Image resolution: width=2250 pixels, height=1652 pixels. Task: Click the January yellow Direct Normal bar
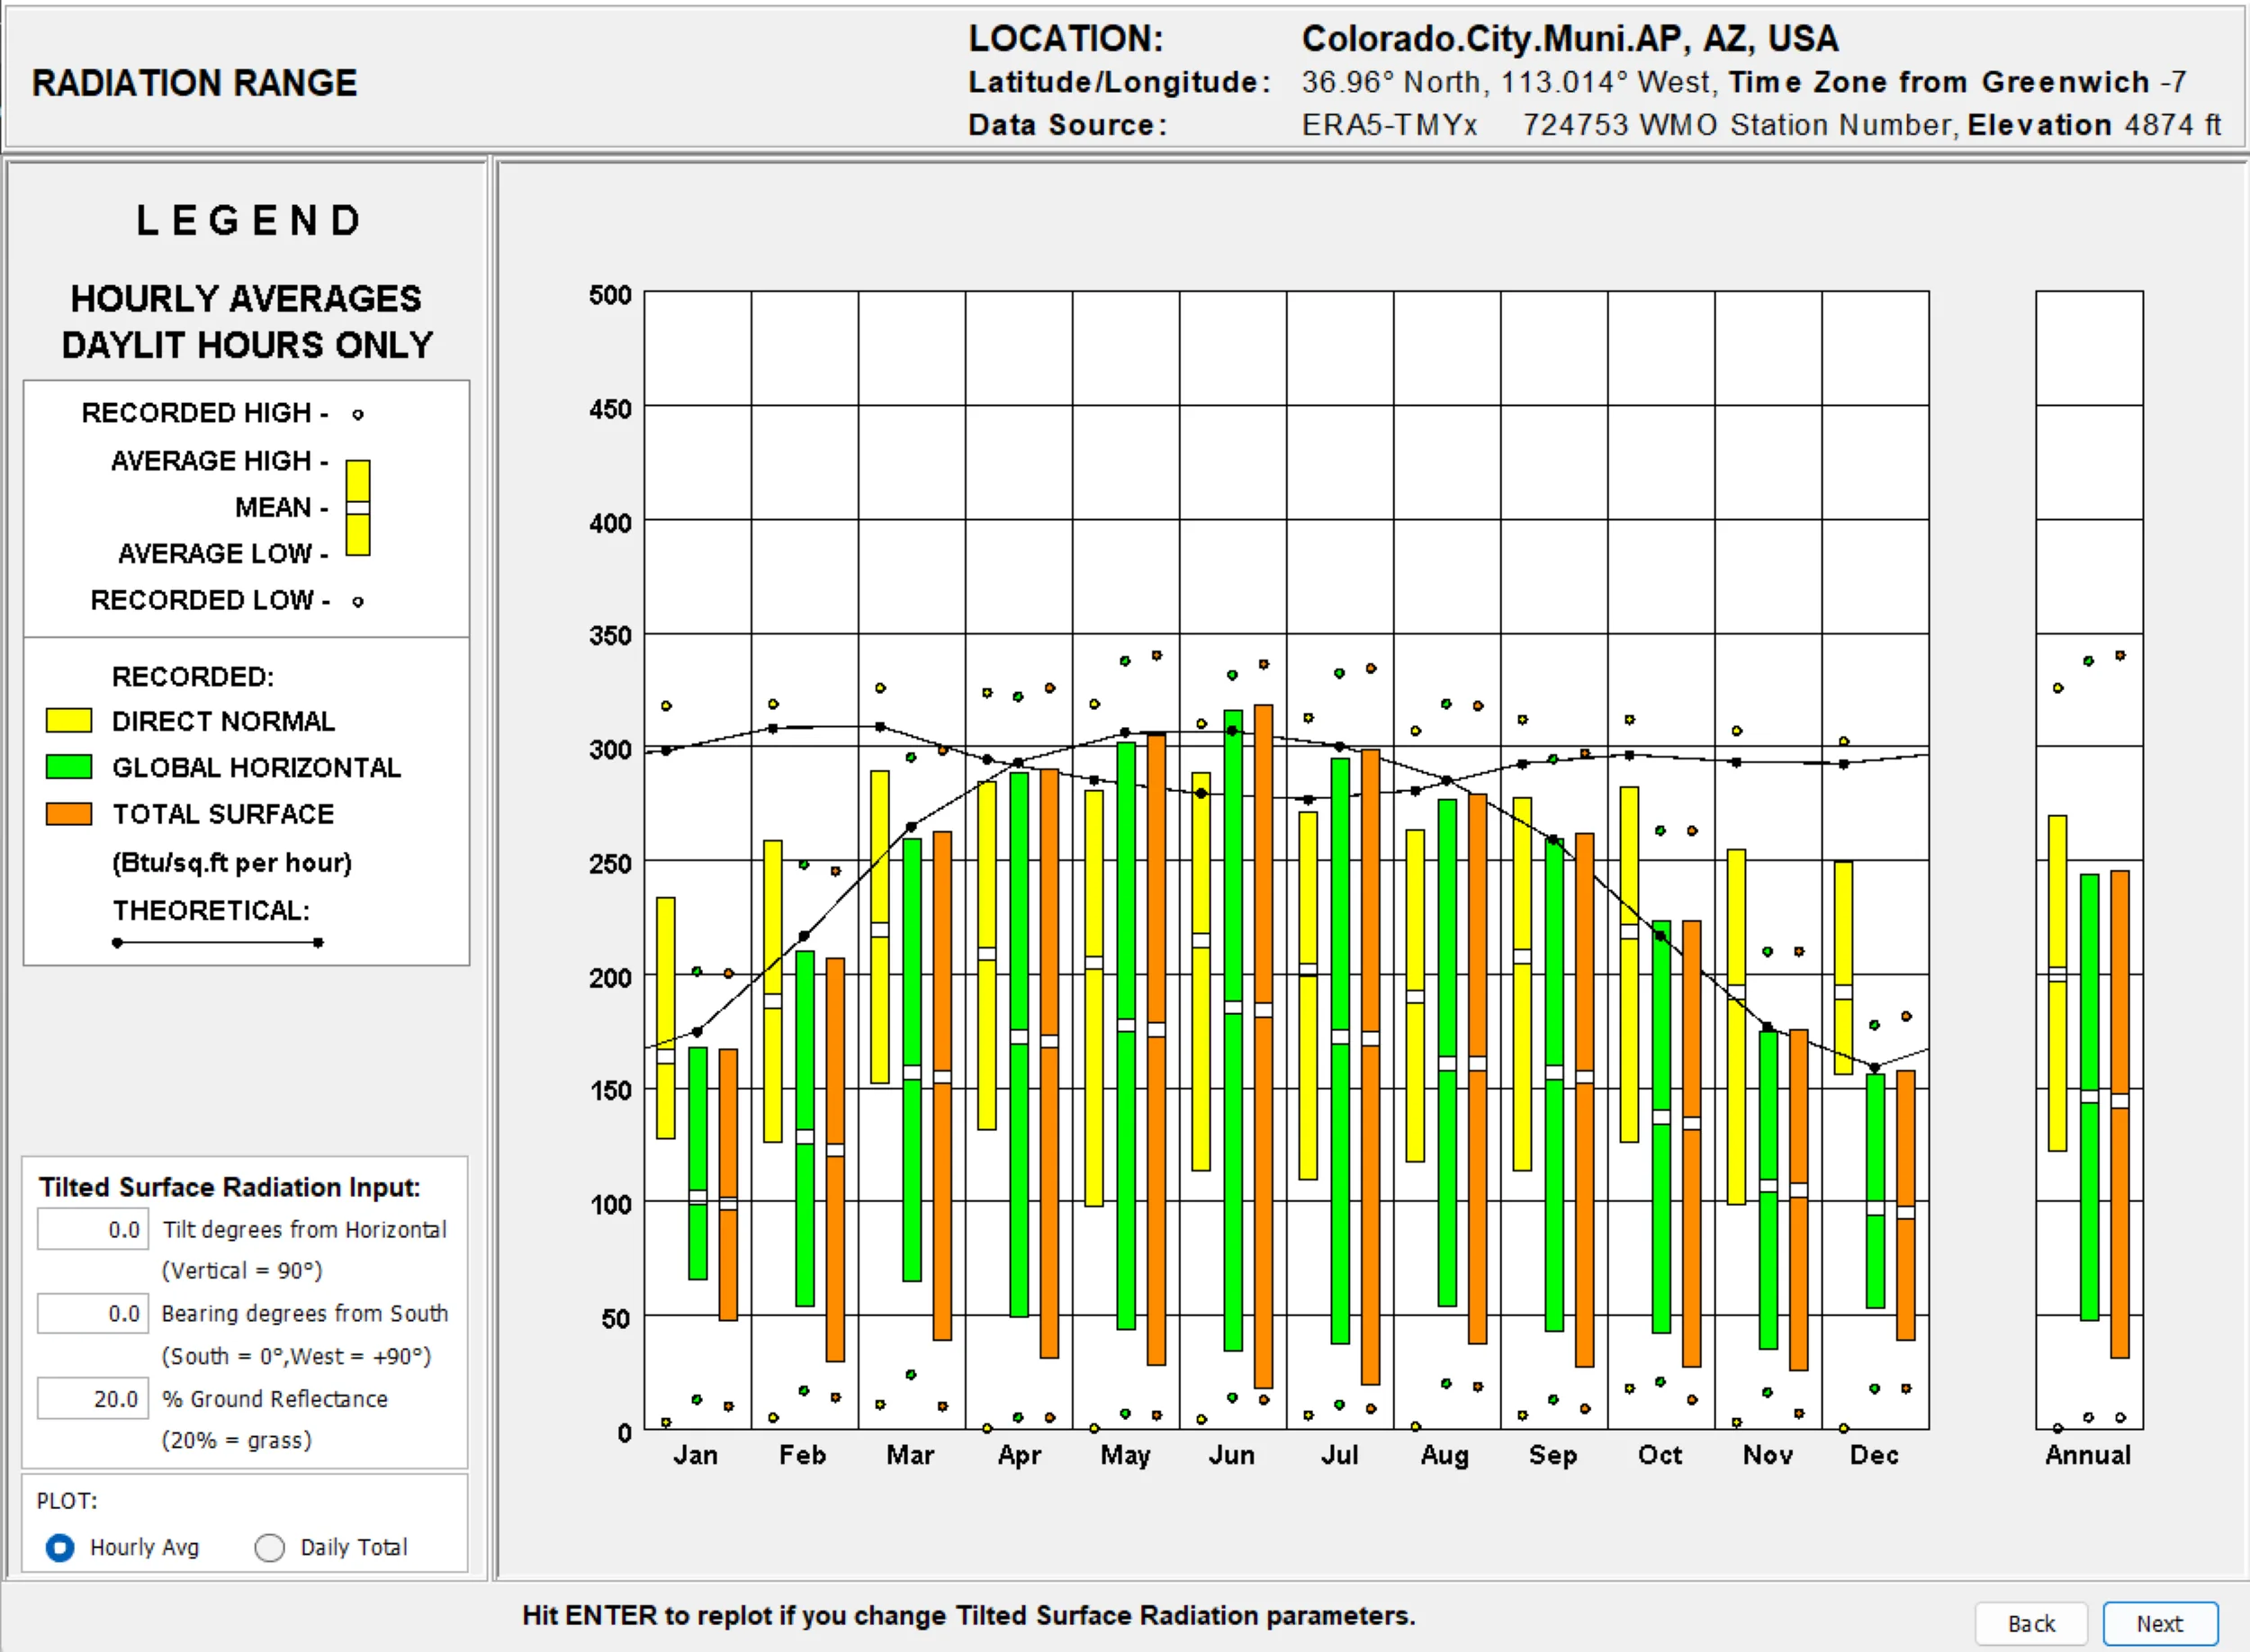click(x=666, y=1018)
